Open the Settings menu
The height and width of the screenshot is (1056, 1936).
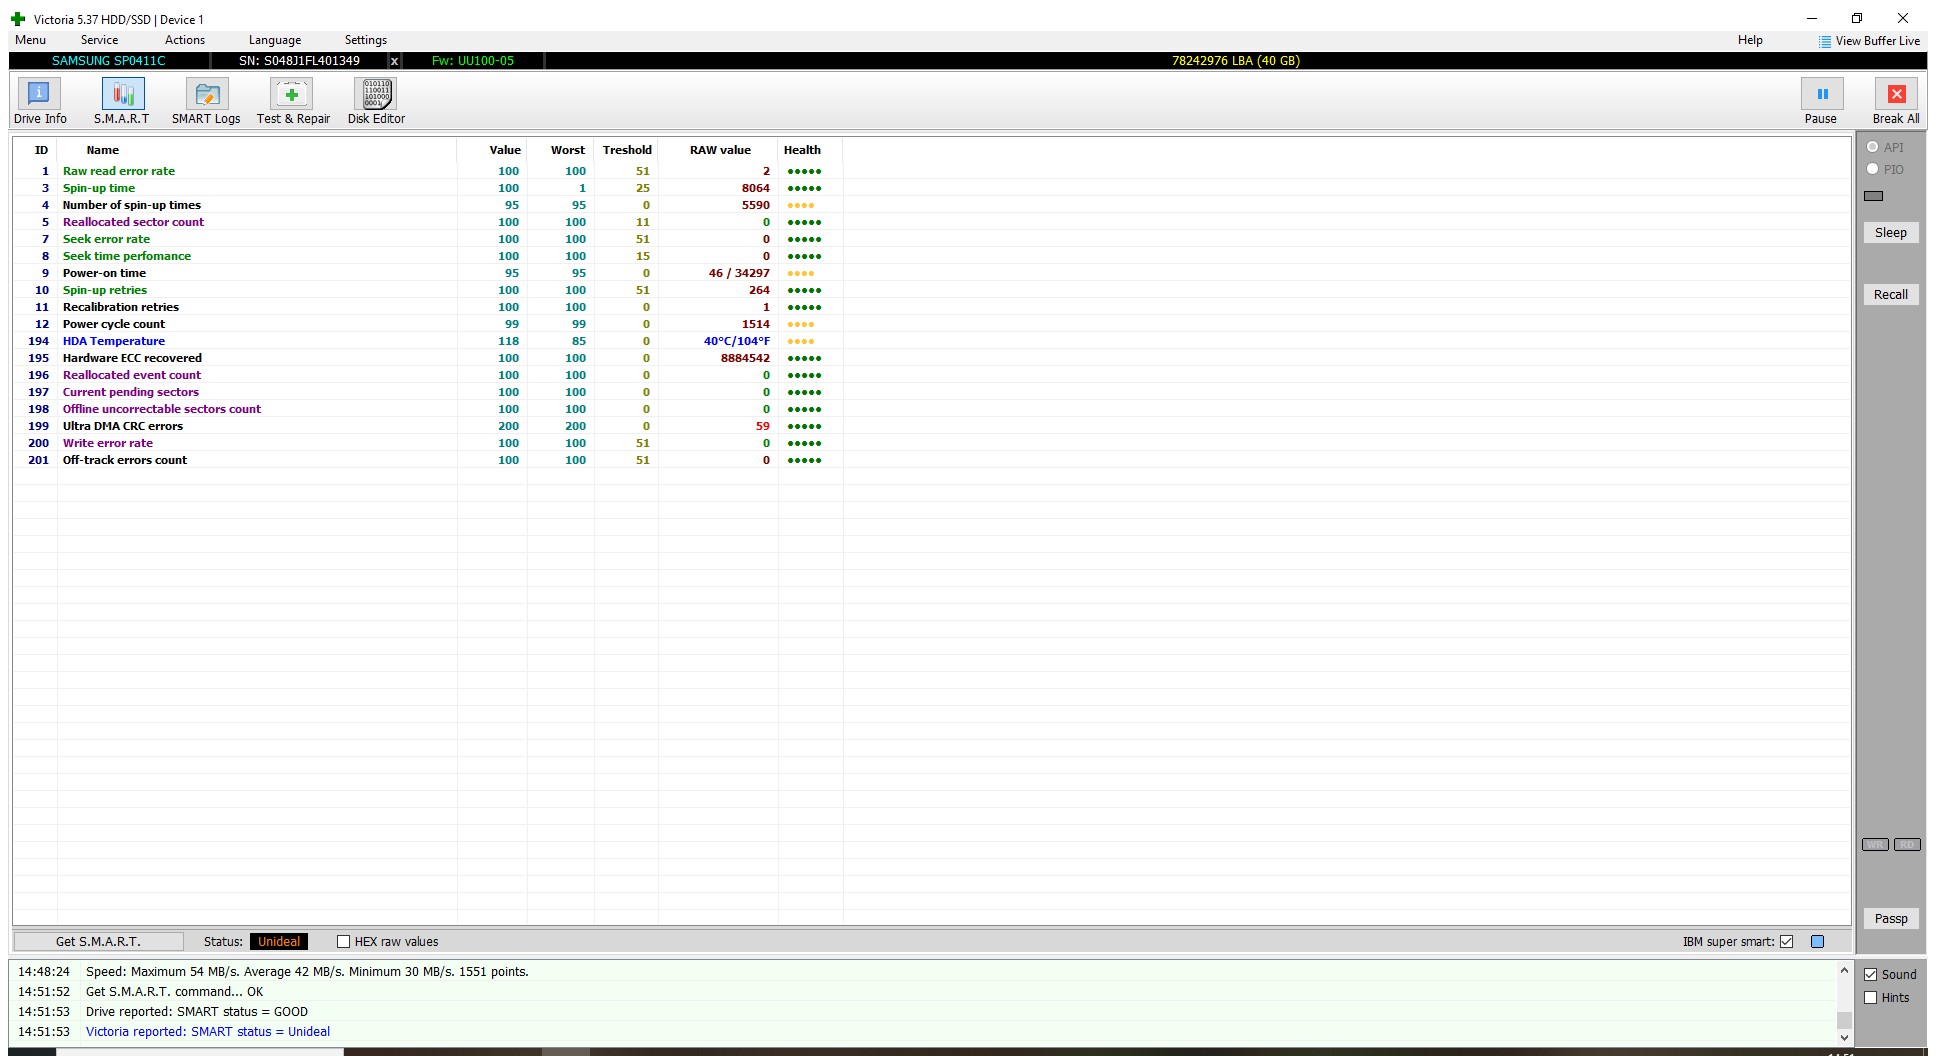click(366, 40)
